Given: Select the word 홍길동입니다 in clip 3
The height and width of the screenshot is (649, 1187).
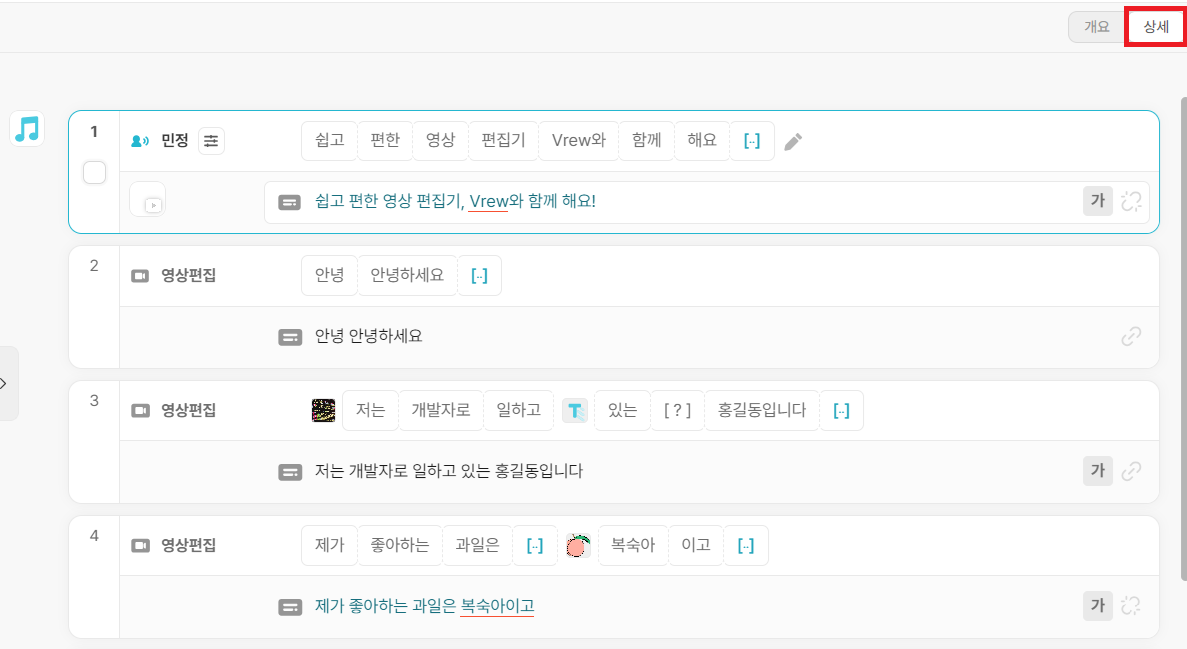Looking at the screenshot, I should tap(762, 410).
